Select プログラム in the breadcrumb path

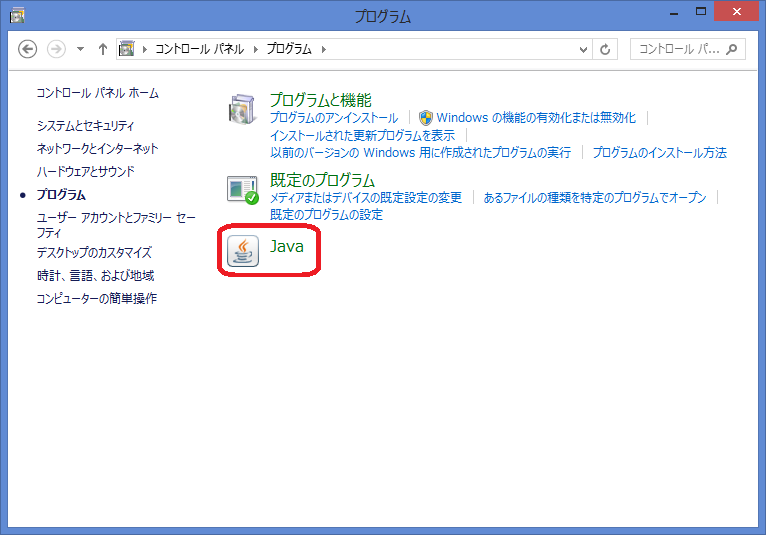click(x=289, y=49)
